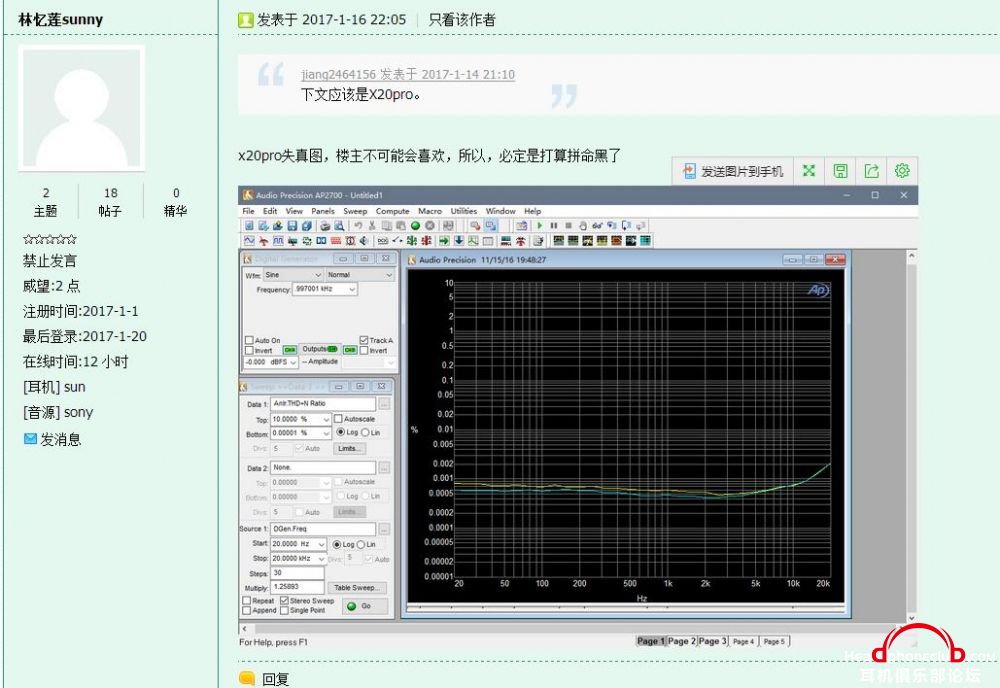This screenshot has width=1000, height=688.
Task: Click the user avatar thumbnail
Action: (x=82, y=107)
